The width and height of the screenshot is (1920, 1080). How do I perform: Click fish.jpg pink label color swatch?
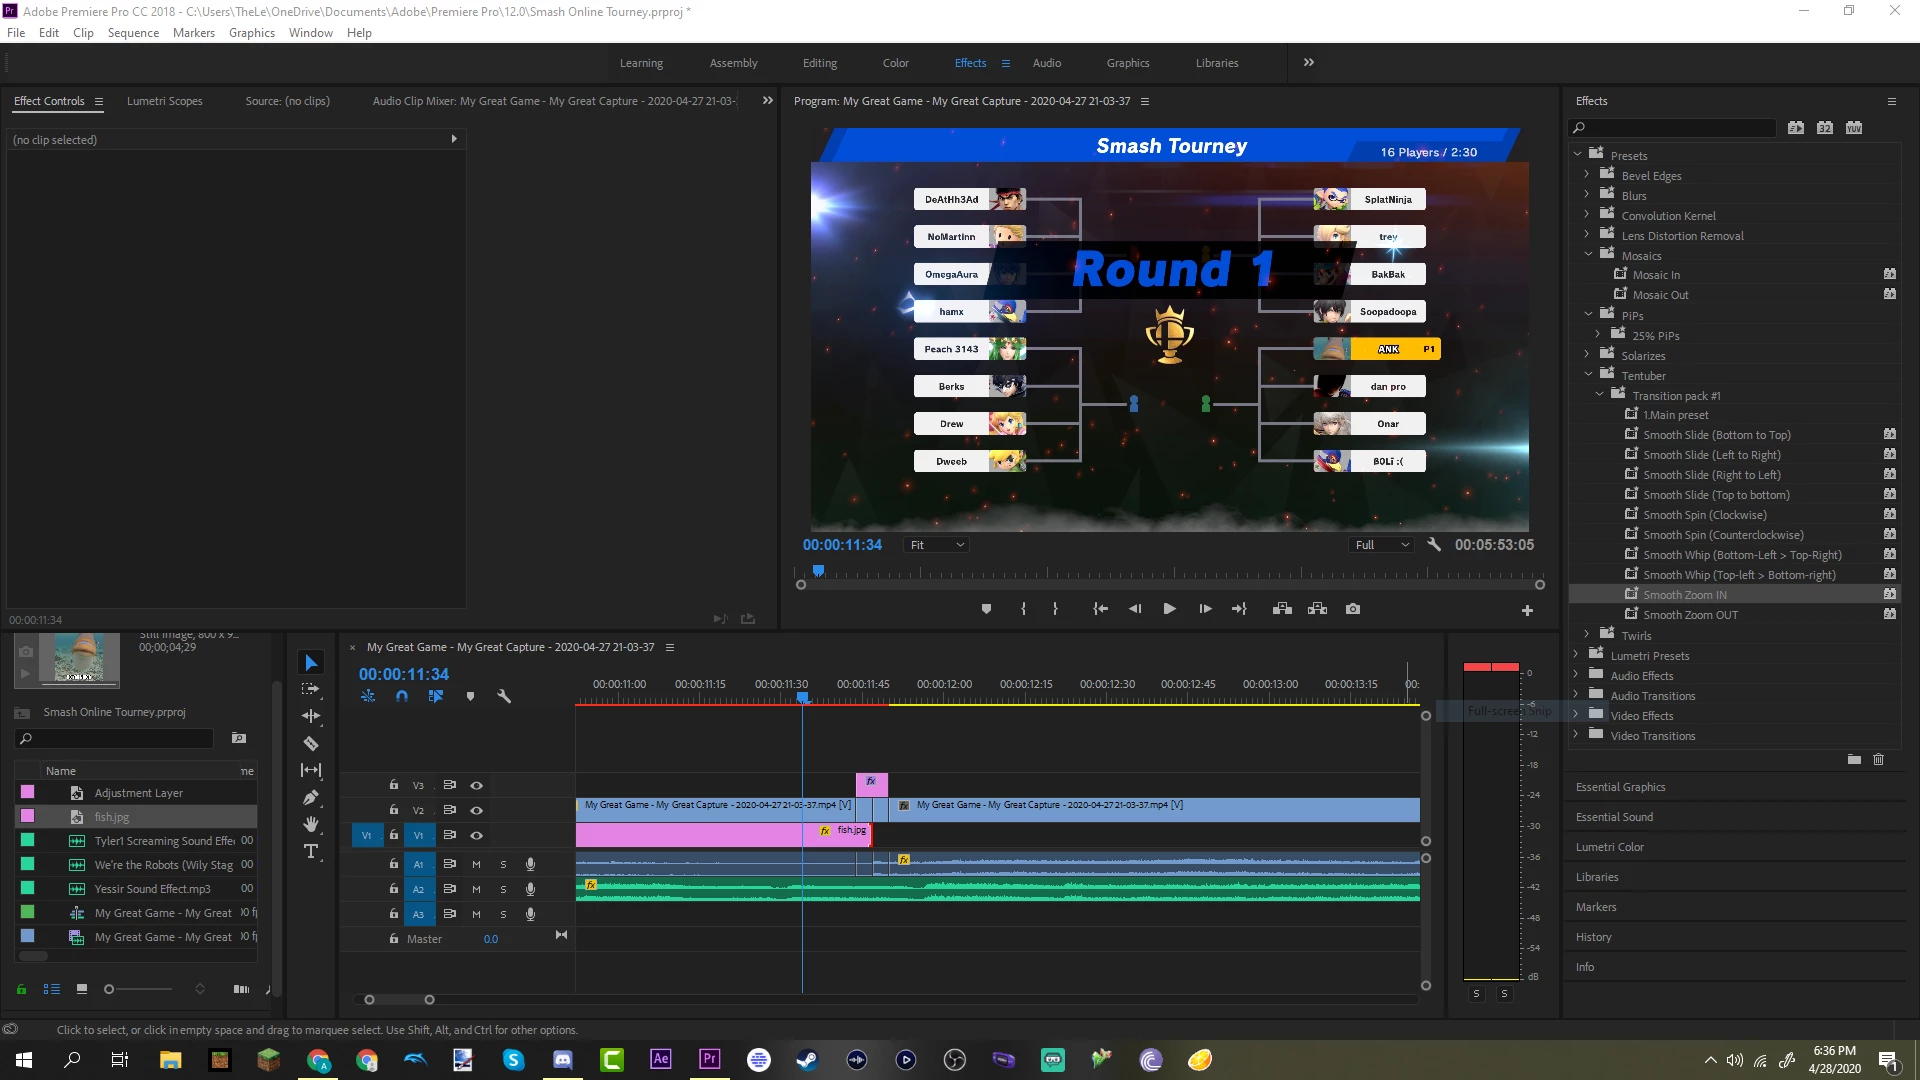[27, 817]
